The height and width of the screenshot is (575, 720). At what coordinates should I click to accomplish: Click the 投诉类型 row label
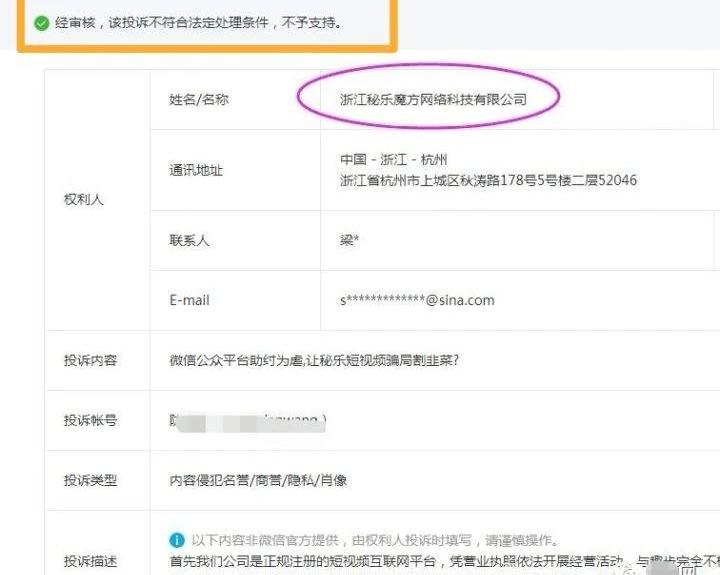(90, 480)
